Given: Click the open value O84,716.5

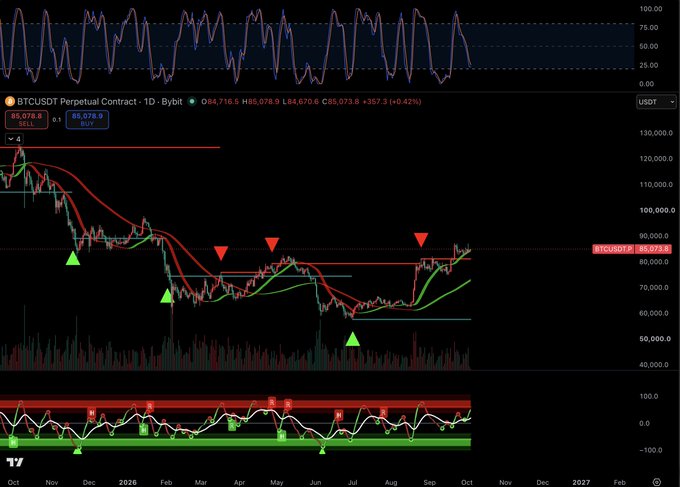Looking at the screenshot, I should [x=220, y=101].
